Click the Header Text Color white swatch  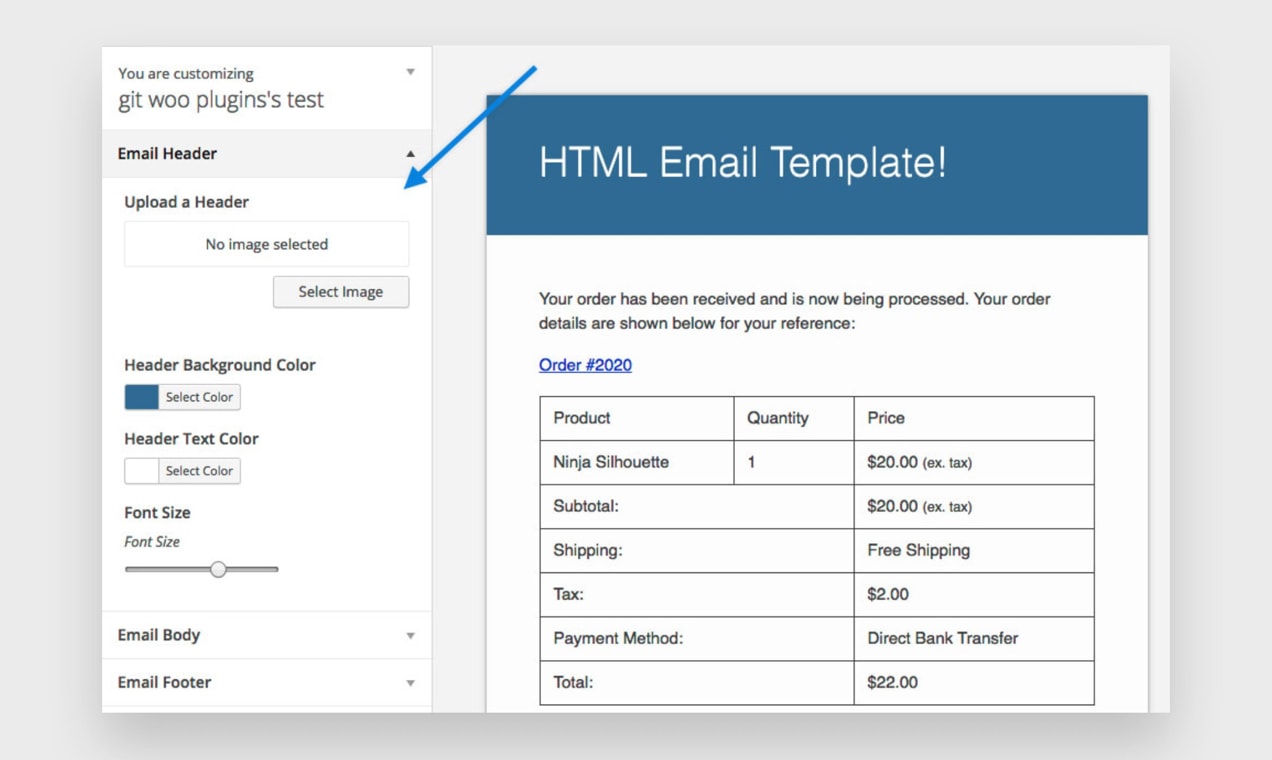pyautogui.click(x=142, y=471)
